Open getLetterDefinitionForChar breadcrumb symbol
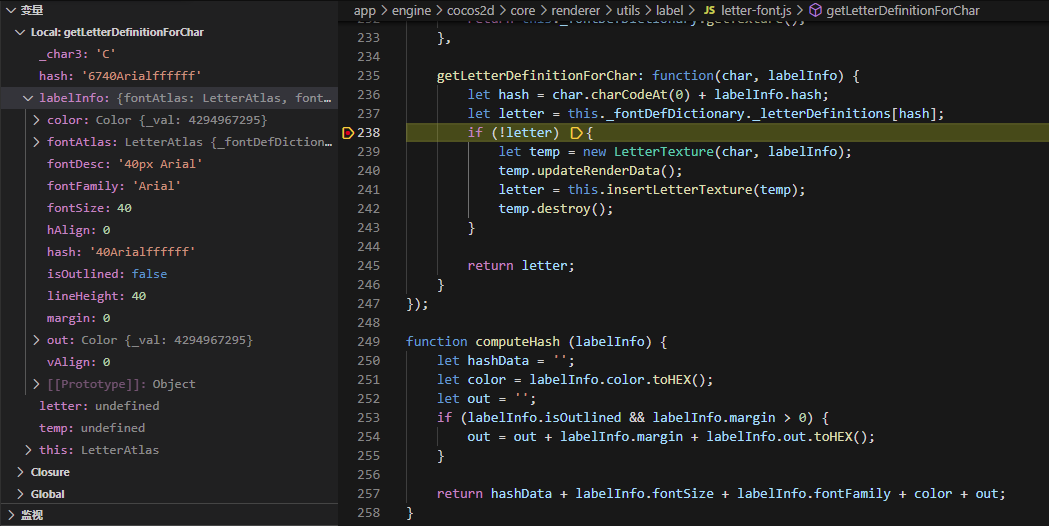The width and height of the screenshot is (1049, 526). coord(902,10)
